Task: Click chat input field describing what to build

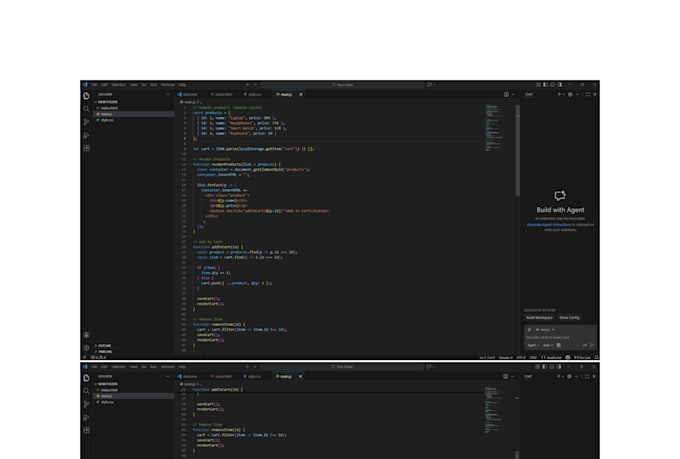Action: [559, 337]
